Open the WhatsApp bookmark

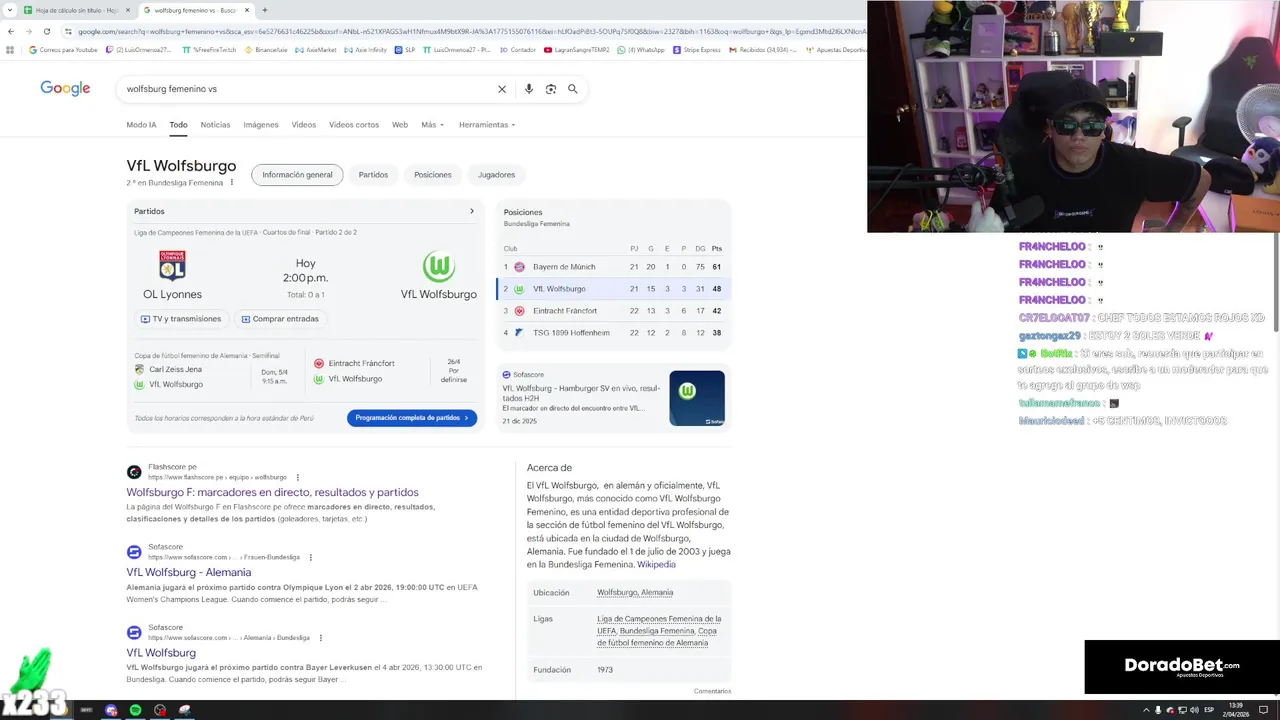[x=641, y=49]
